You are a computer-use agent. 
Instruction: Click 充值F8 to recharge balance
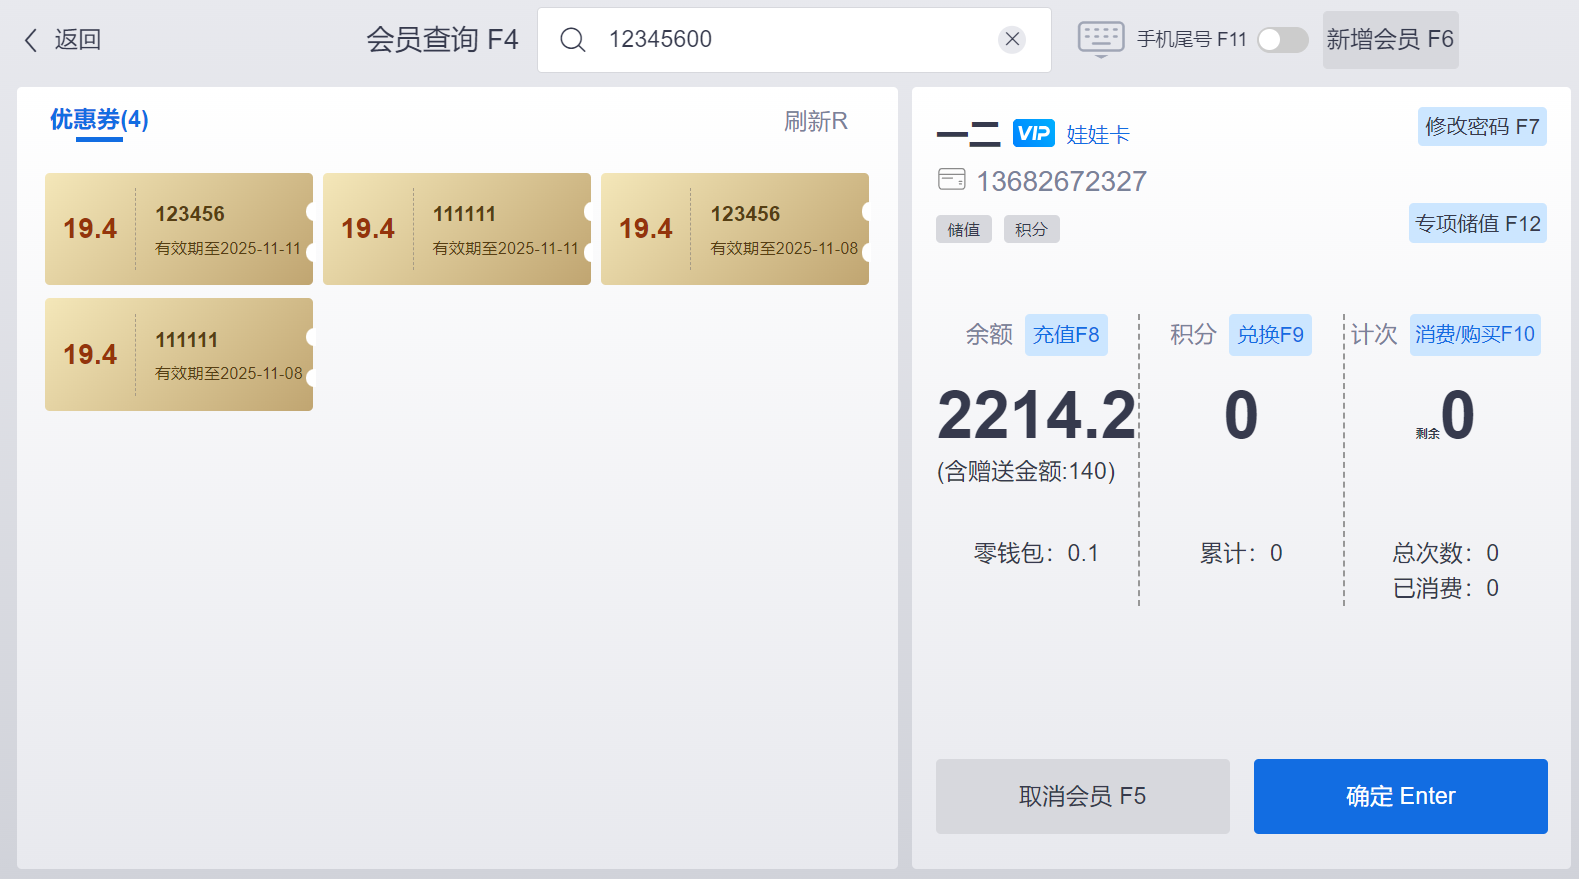(1066, 335)
